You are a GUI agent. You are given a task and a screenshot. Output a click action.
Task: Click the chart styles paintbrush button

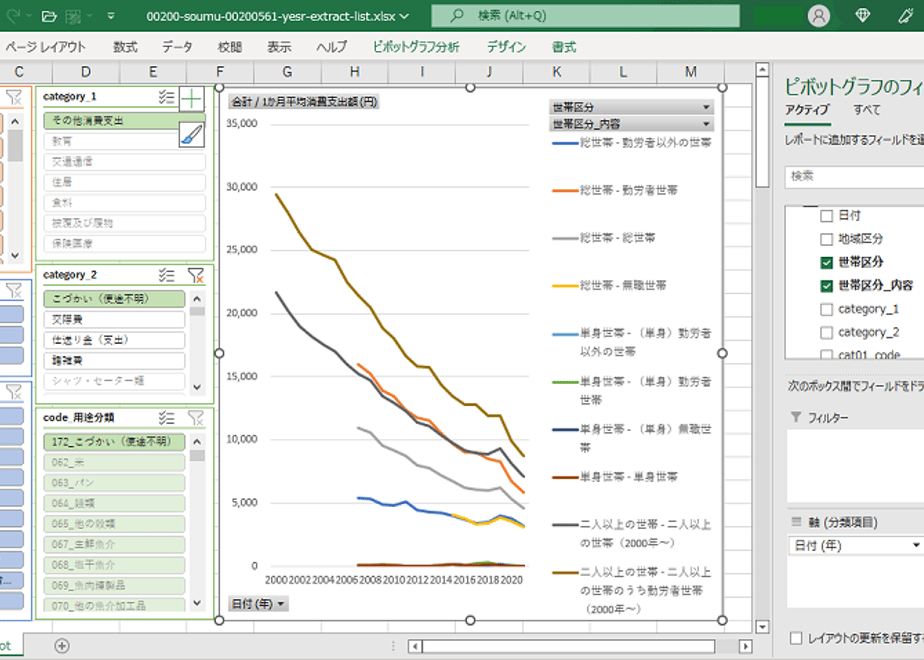tap(192, 136)
